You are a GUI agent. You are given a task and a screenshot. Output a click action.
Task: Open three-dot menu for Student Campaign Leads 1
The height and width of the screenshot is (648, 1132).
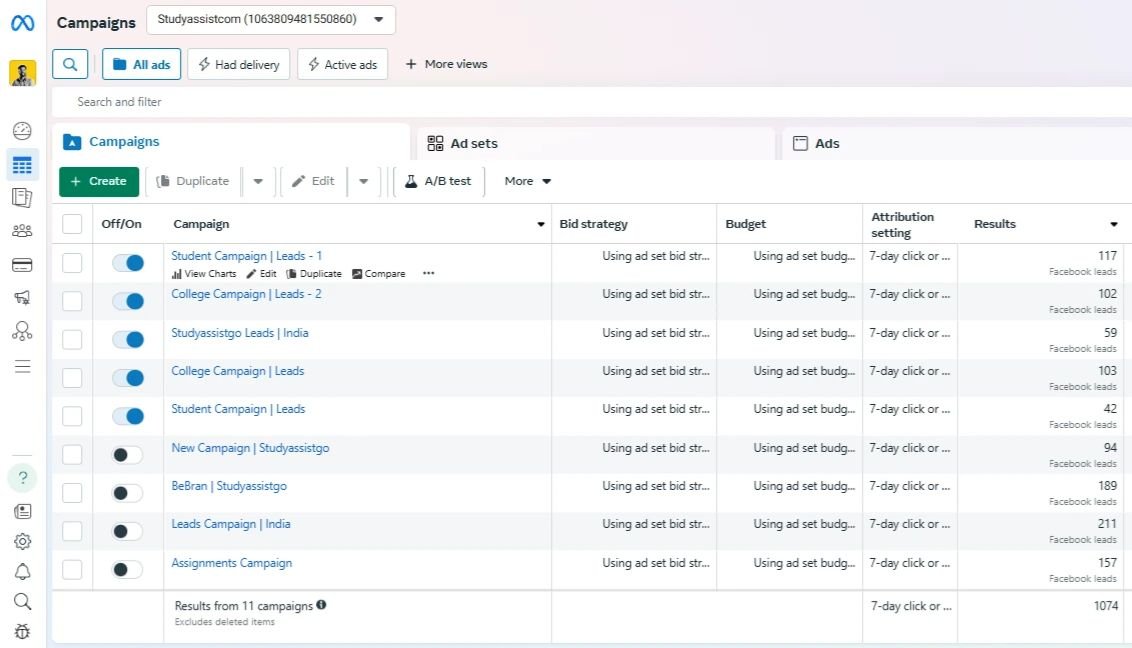(429, 273)
